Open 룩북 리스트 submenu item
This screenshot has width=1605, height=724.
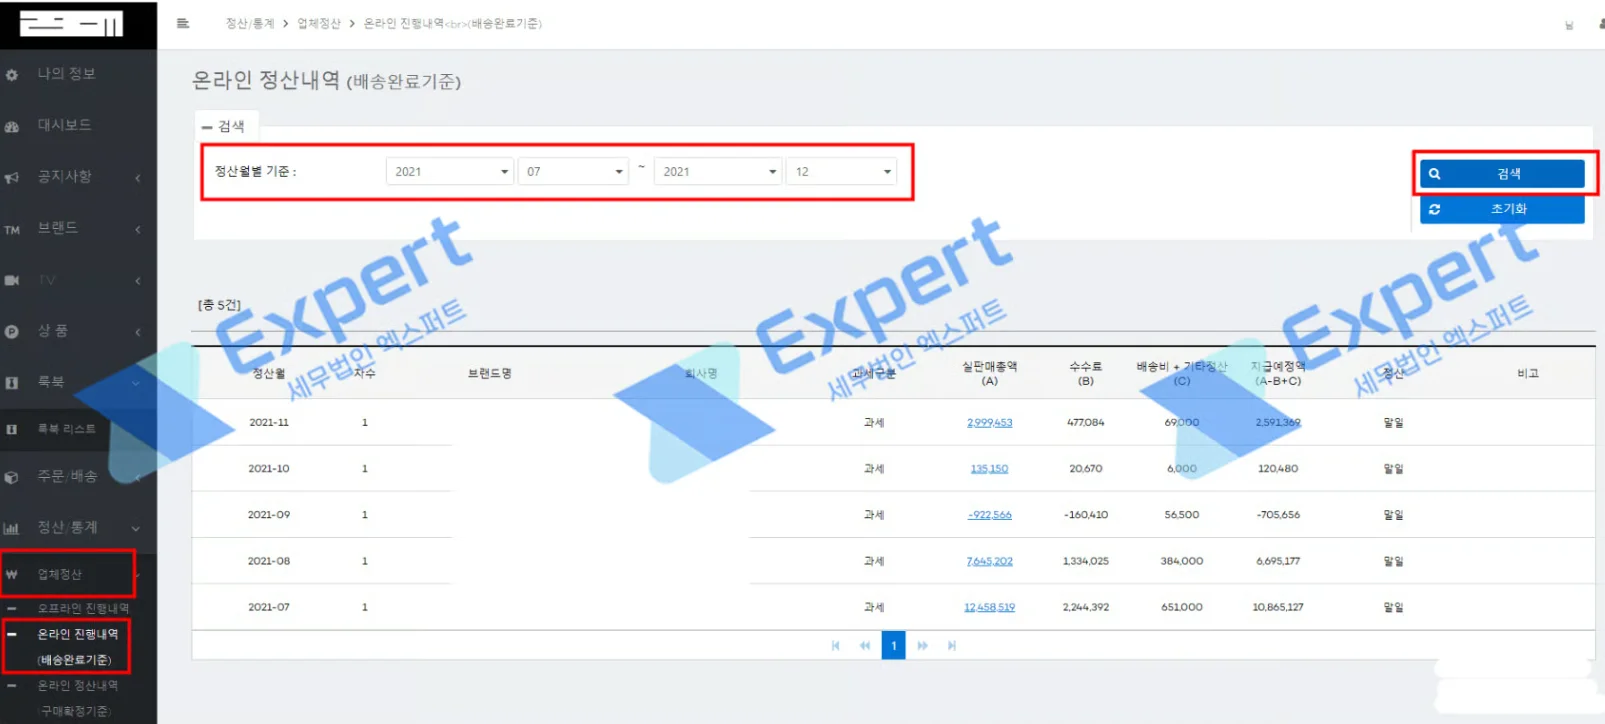(x=67, y=429)
